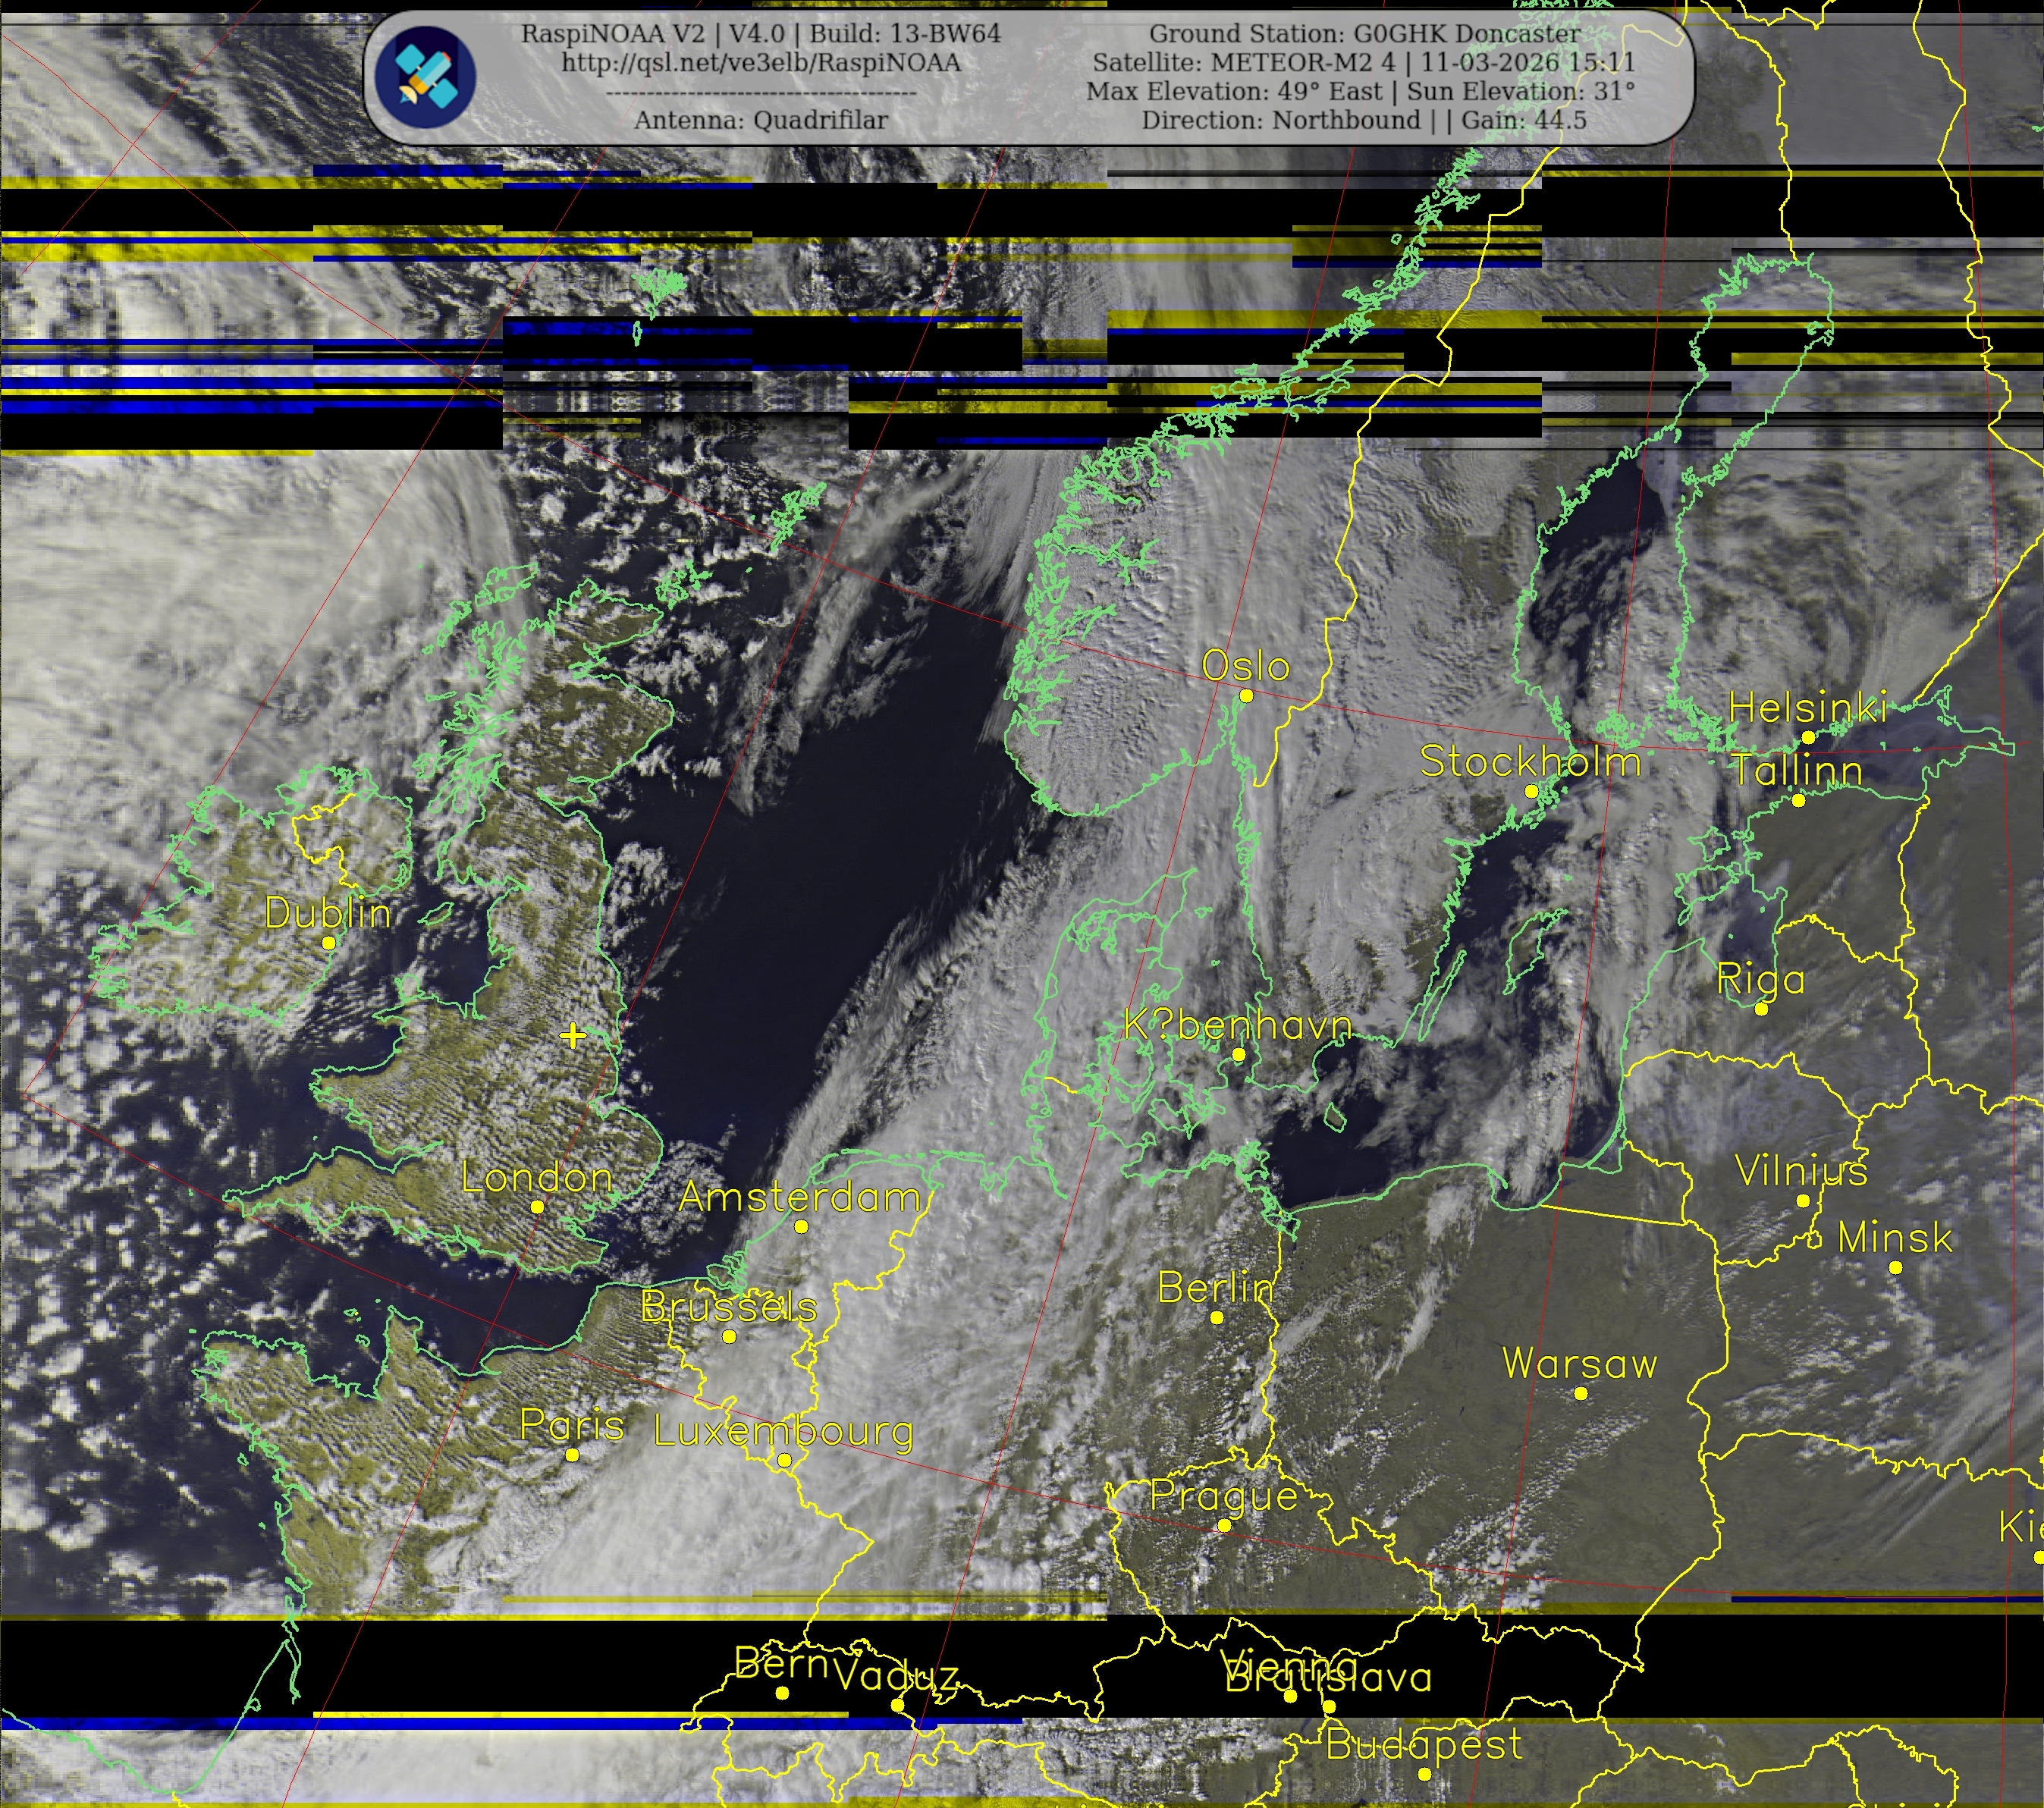
Task: Click the Luxembourg city label
Action: [783, 1431]
